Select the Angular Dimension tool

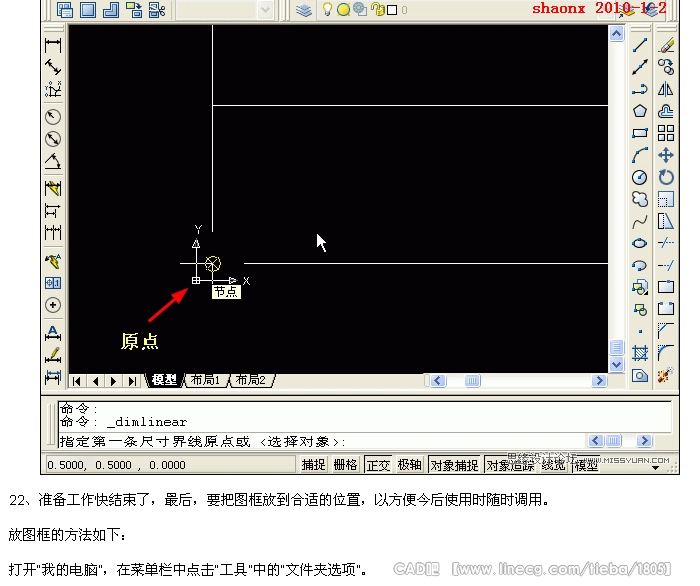coord(53,162)
